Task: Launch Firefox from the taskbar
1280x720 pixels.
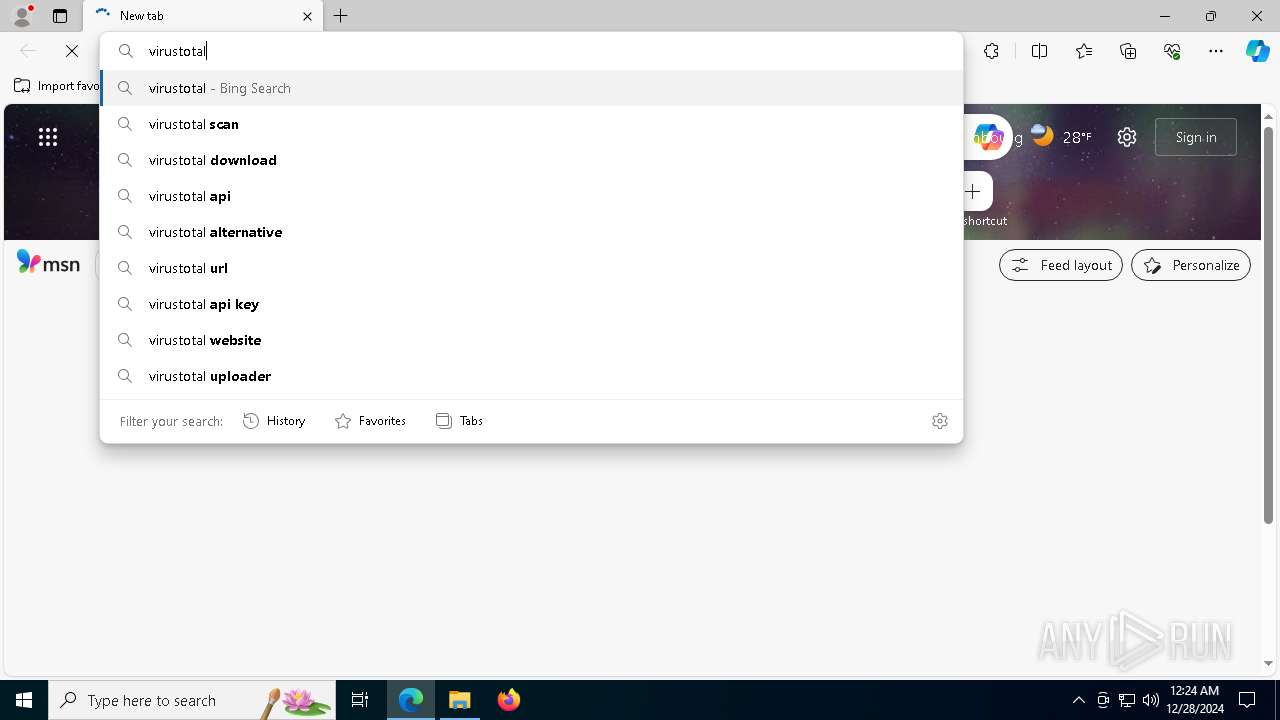Action: coord(509,700)
